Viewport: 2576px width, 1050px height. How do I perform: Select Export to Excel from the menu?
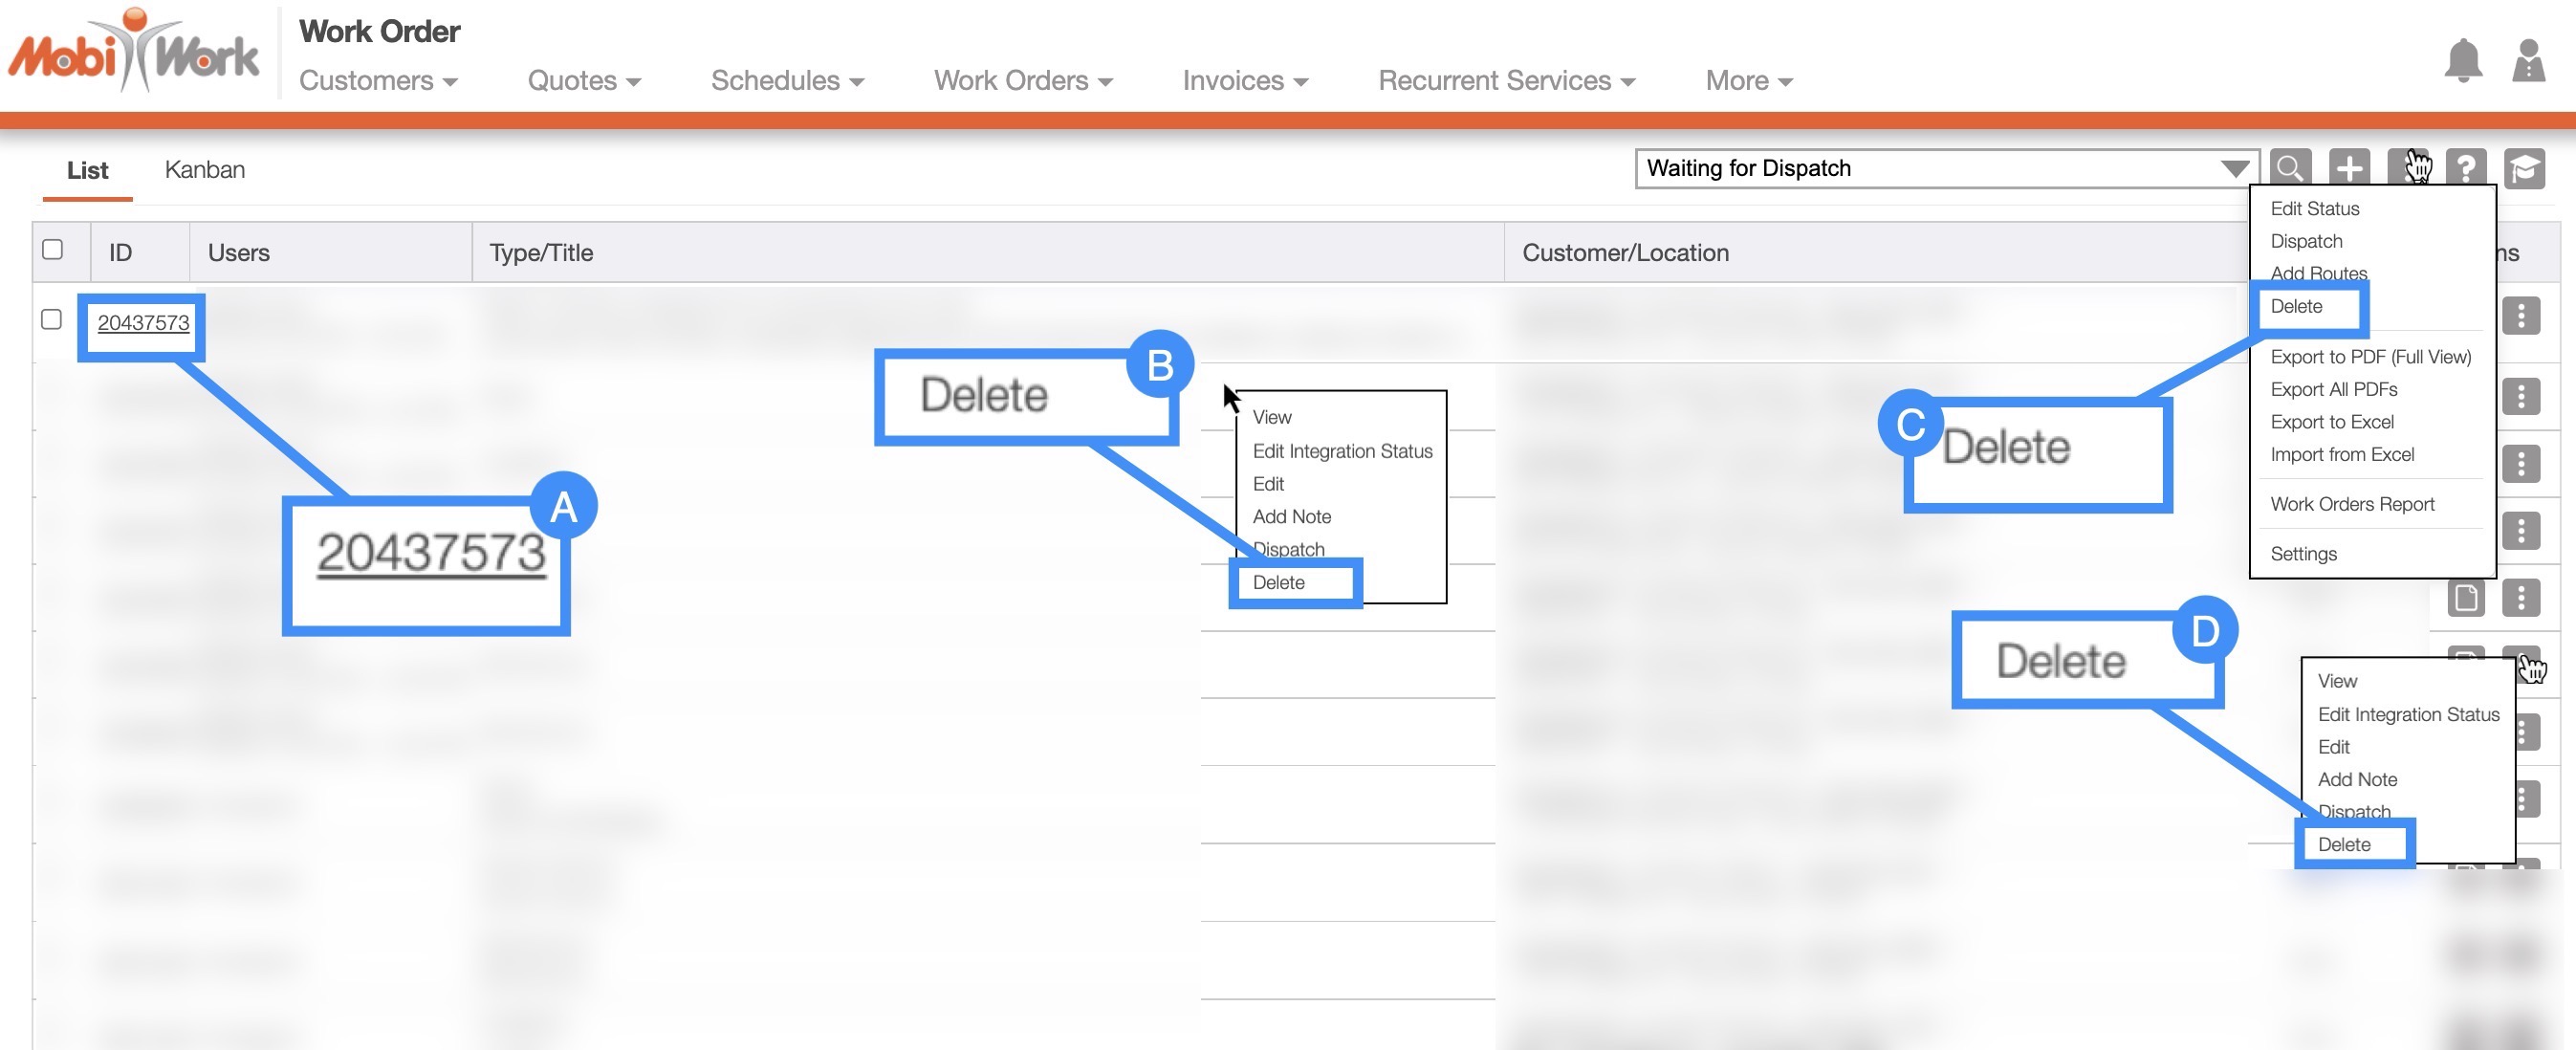[x=2332, y=422]
